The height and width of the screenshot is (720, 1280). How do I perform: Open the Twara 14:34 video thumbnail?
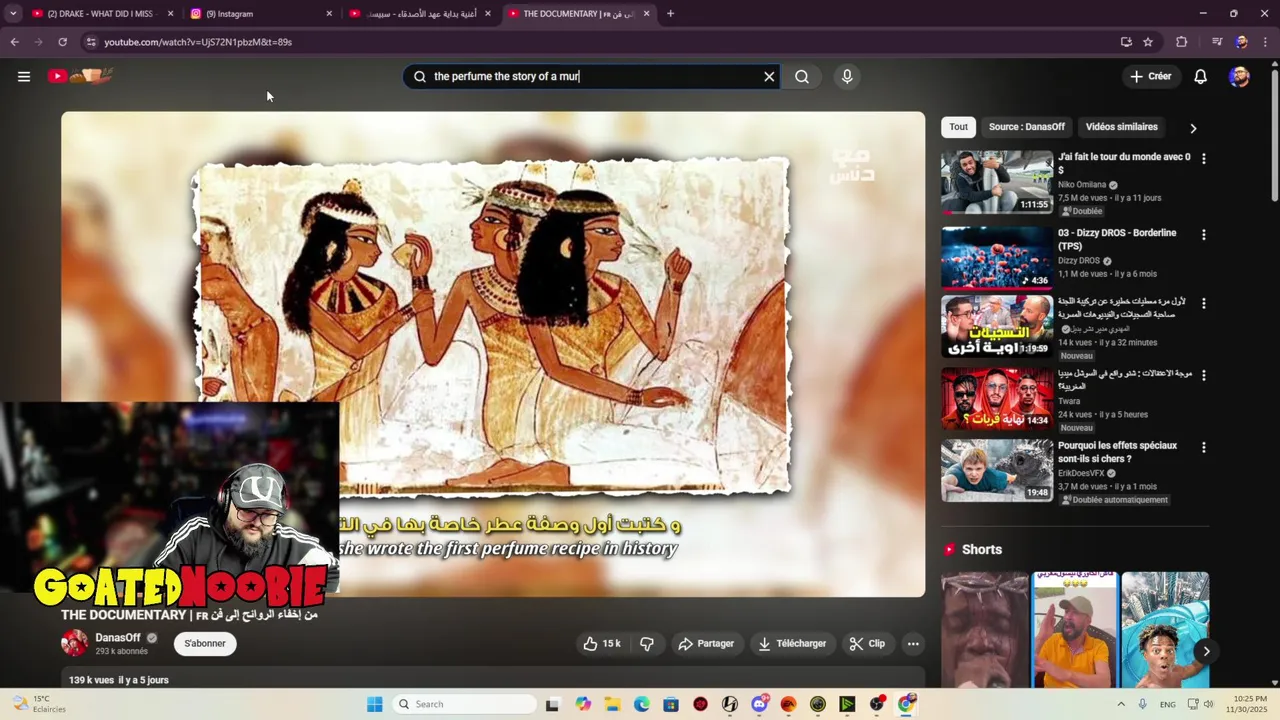click(997, 398)
